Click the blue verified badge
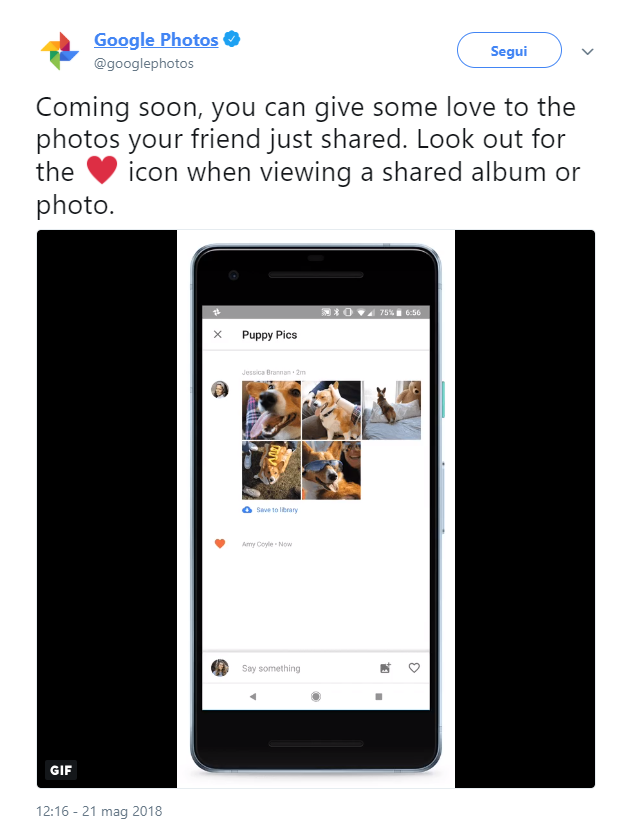Screen dimensions: 631x829 coord(232,39)
